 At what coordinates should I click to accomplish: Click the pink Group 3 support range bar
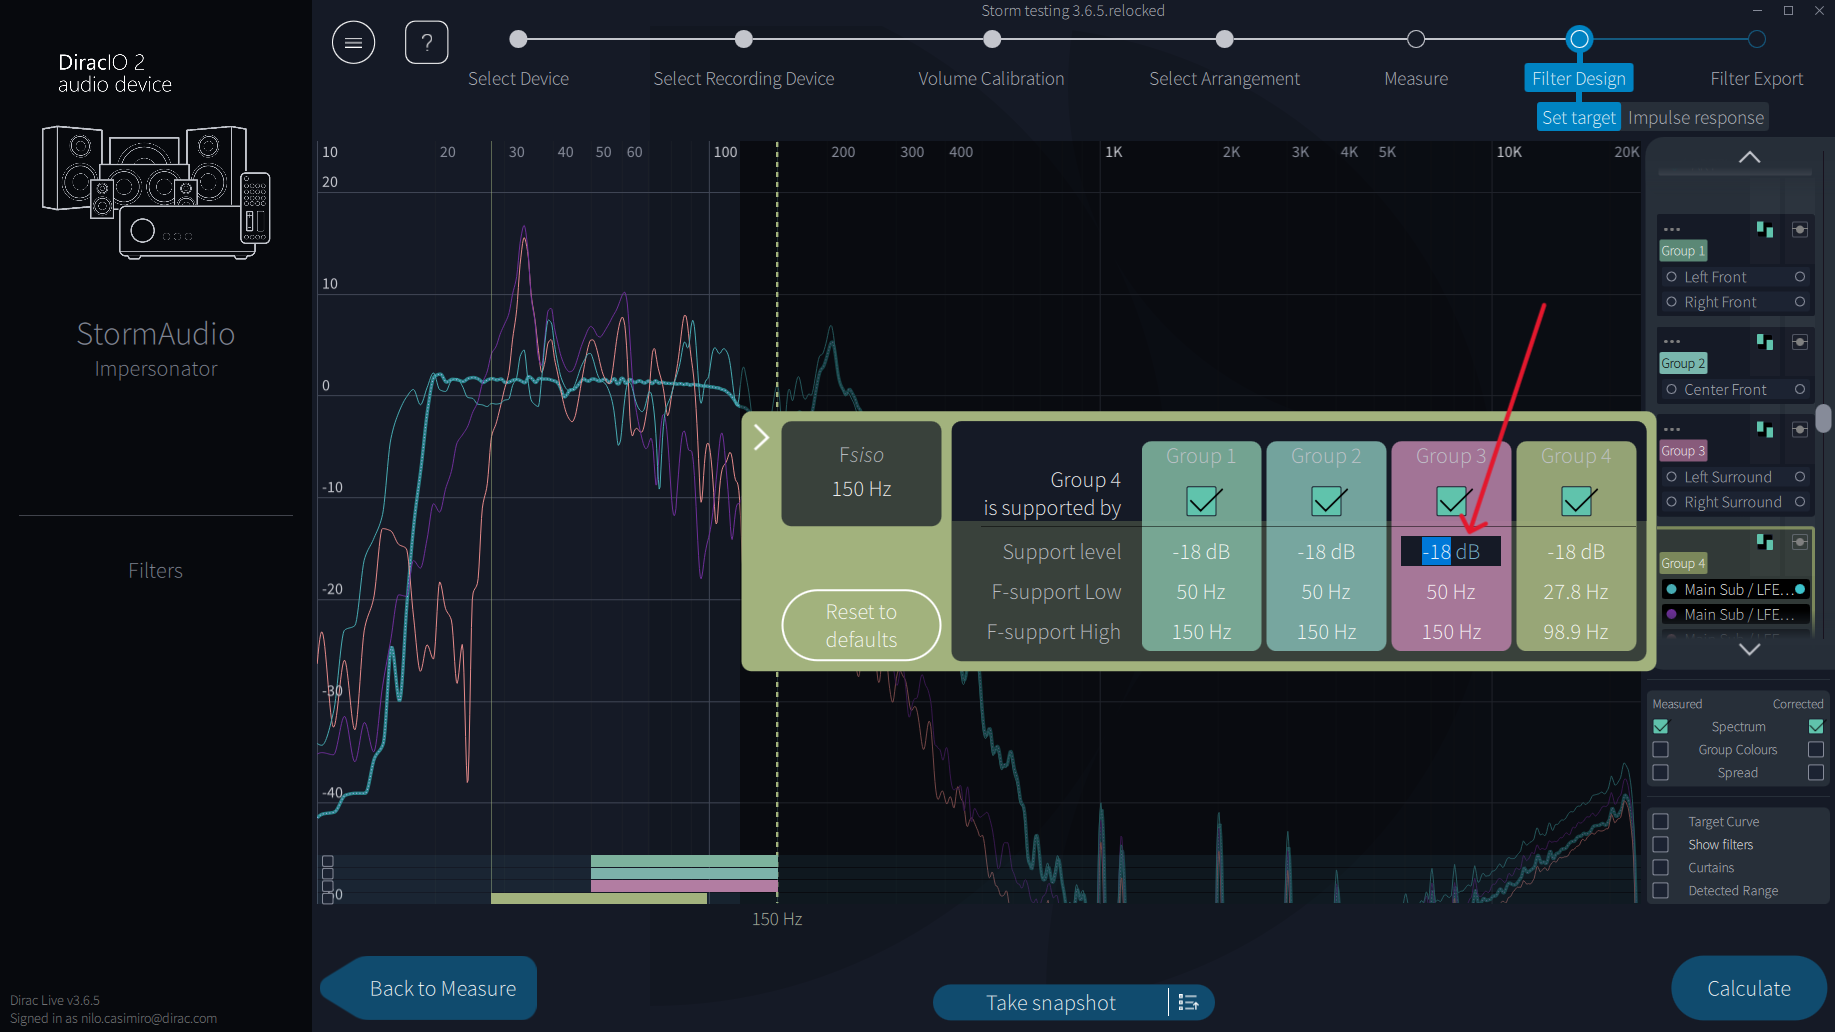click(x=684, y=885)
